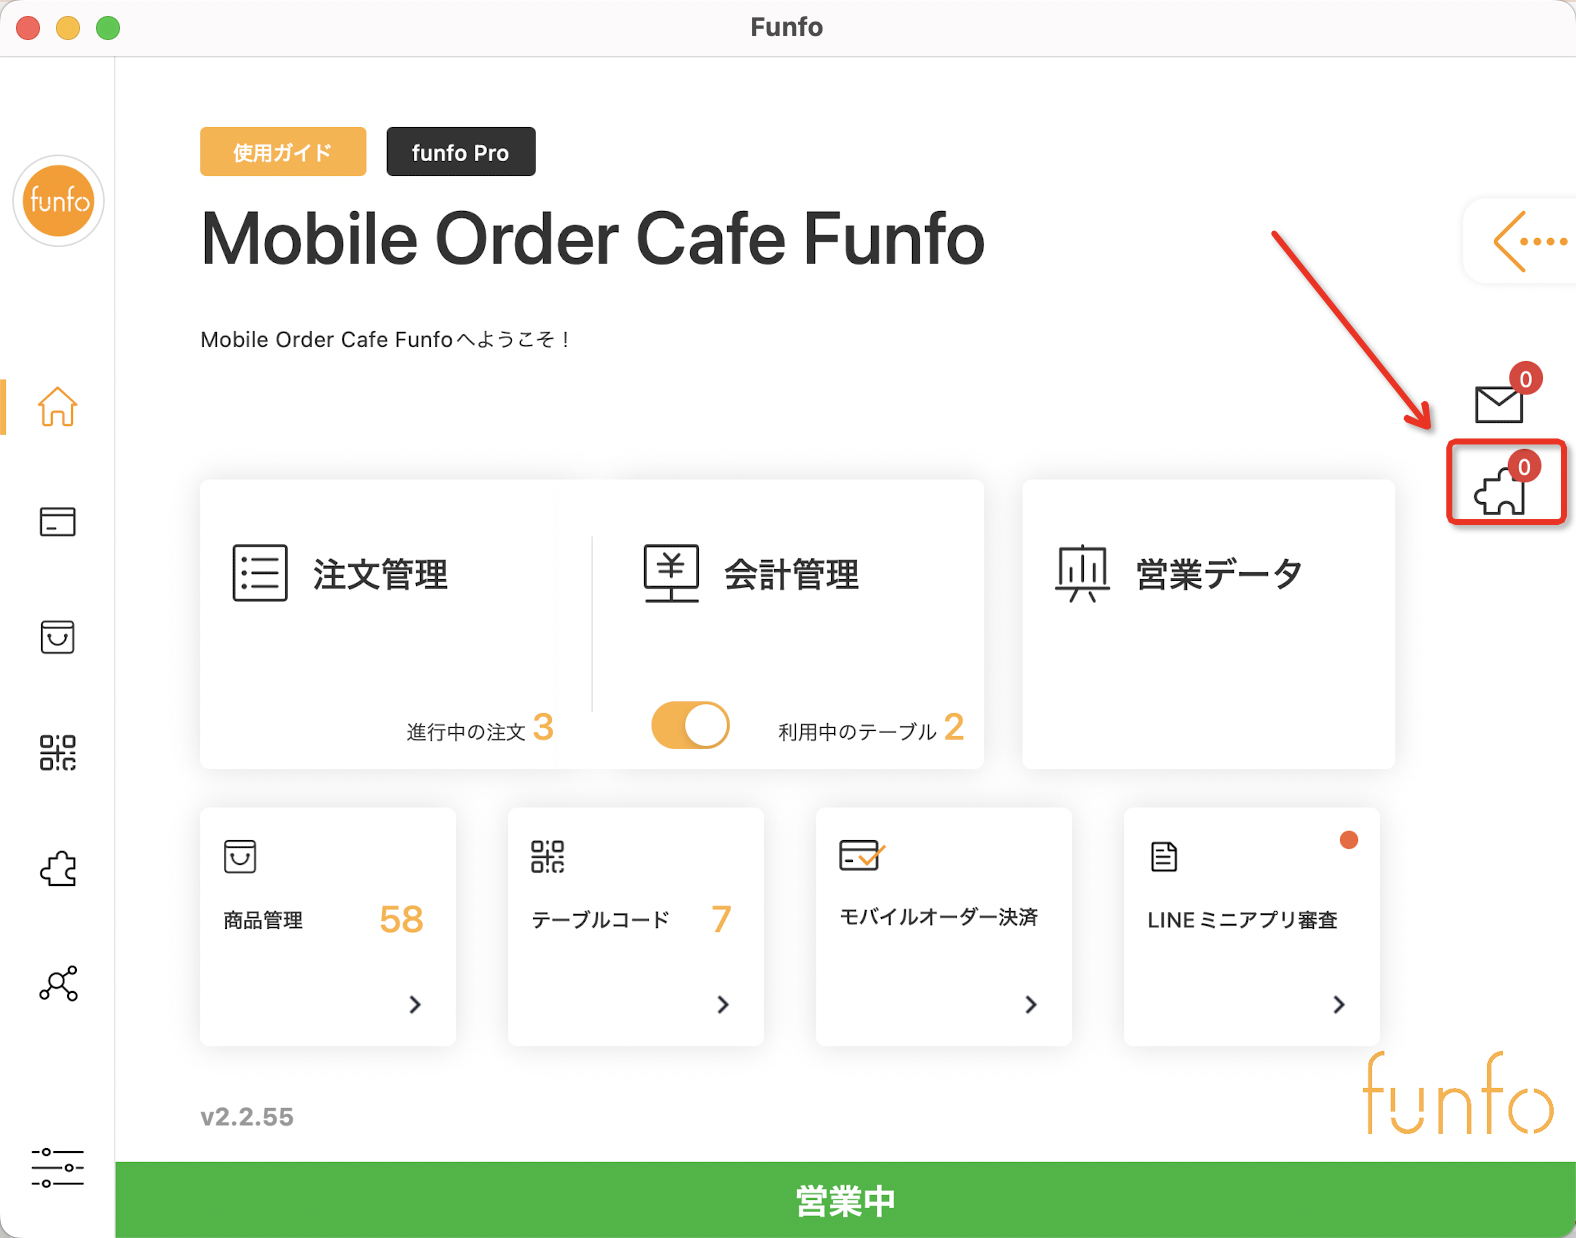1576x1238 pixels.
Task: Click the orange back arrow with dots
Action: tap(1530, 241)
